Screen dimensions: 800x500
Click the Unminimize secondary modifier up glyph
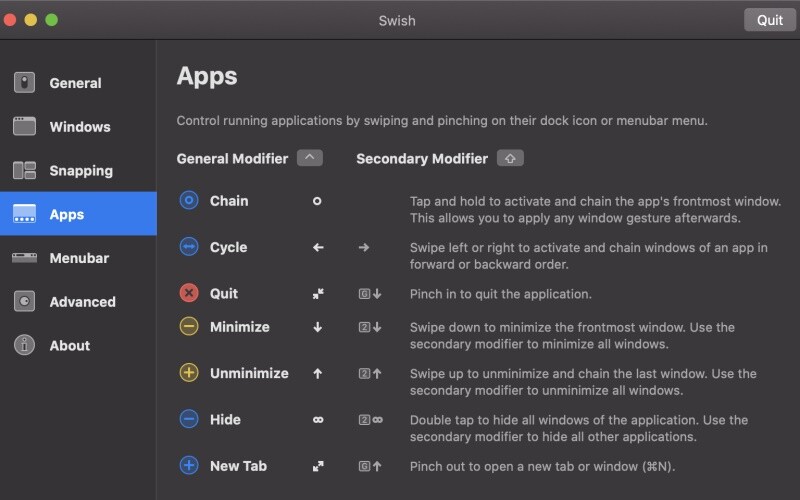370,373
